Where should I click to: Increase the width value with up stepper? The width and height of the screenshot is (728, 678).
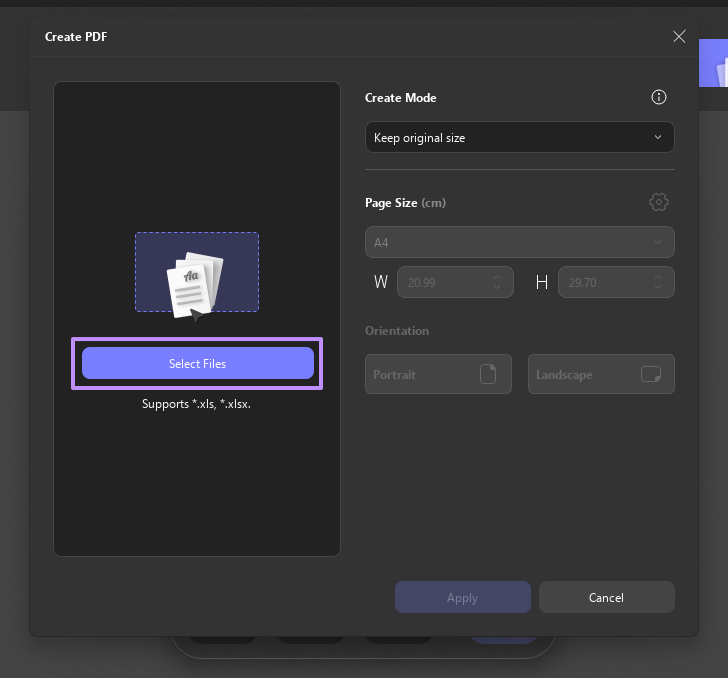[497, 277]
